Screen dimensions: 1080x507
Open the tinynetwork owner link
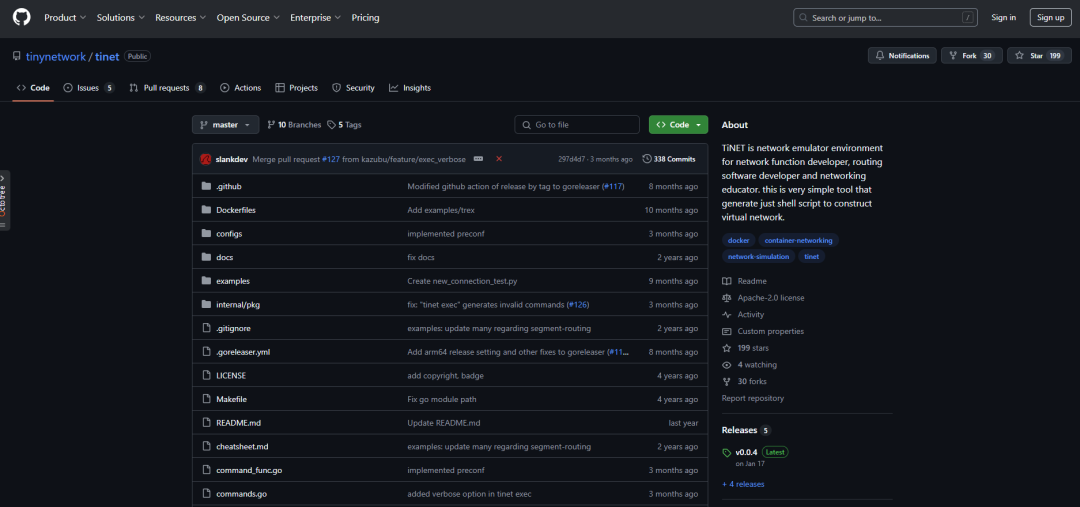(56, 56)
